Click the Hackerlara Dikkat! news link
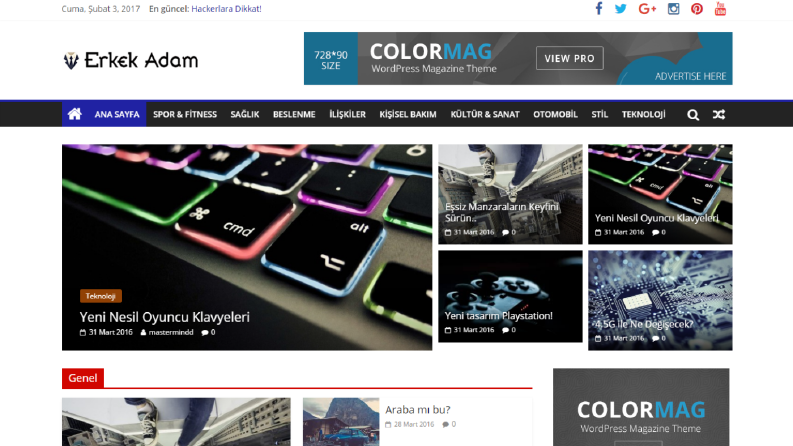This screenshot has height=446, width=793. coord(226,9)
